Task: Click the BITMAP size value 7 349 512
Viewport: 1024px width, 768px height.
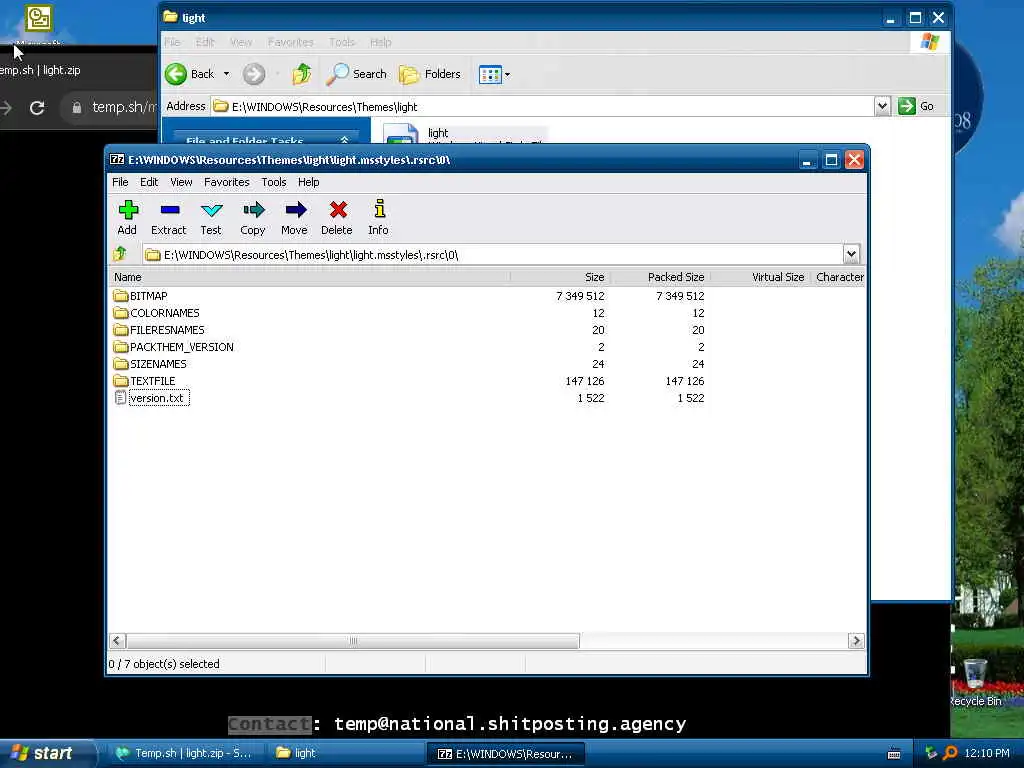Action: point(580,296)
